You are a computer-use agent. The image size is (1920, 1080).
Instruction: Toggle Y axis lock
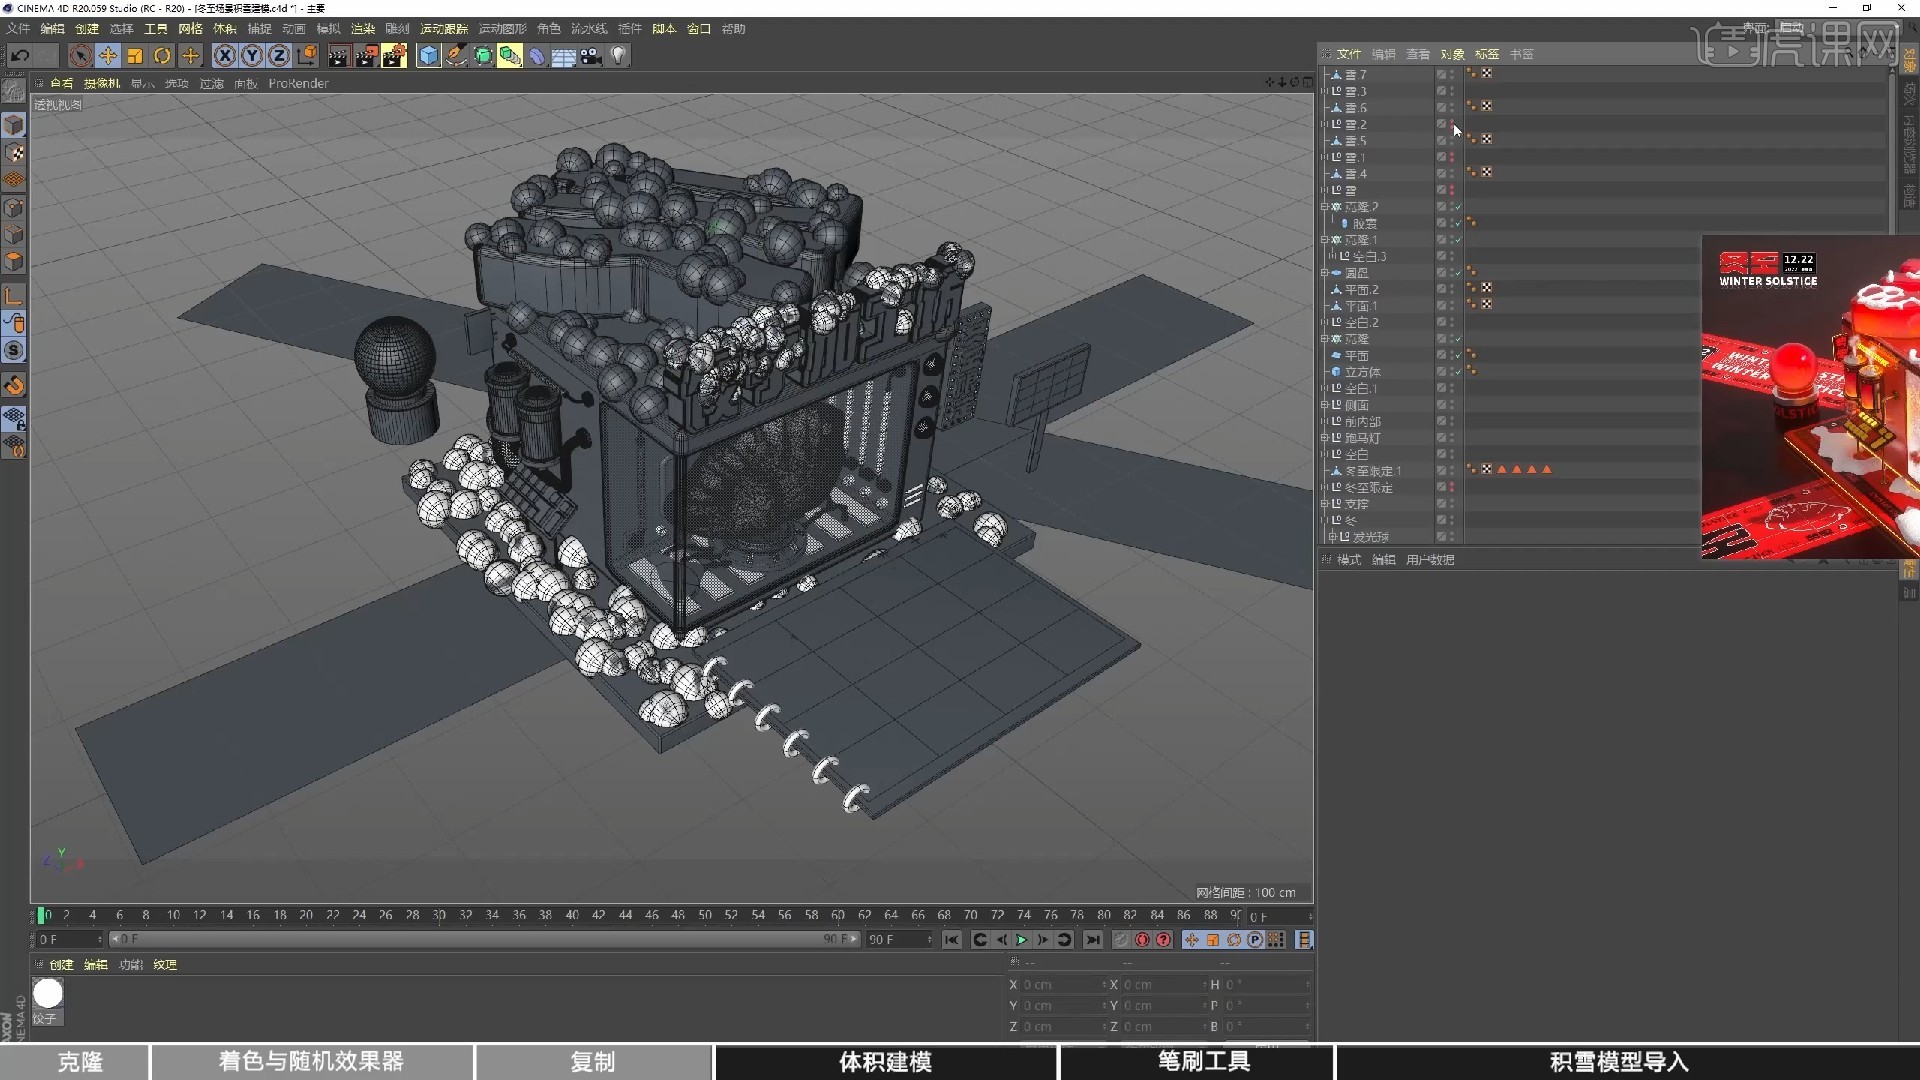[x=252, y=56]
